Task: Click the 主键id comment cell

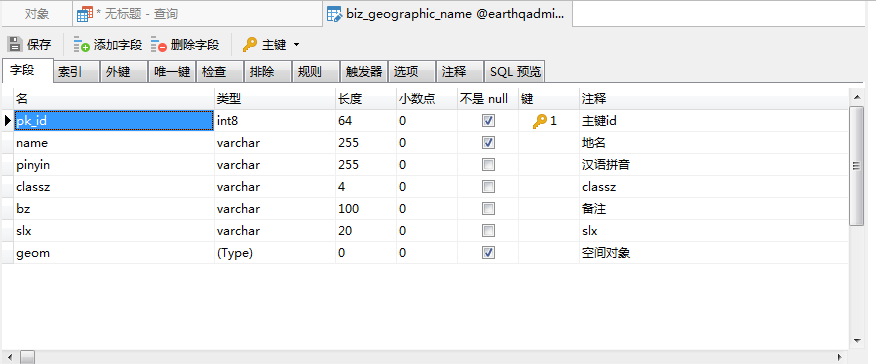Action: [714, 121]
